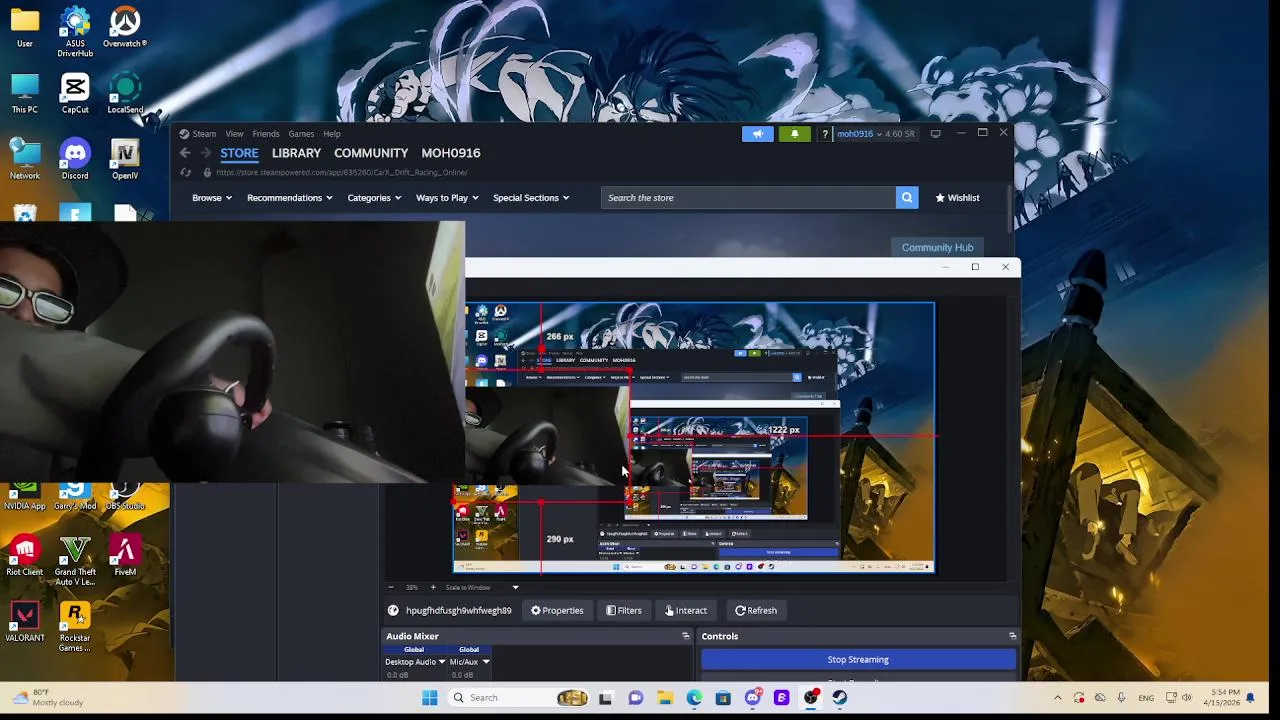Image resolution: width=1280 pixels, height=720 pixels.
Task: Open Rockstar Games Launcher desktop shortcut
Action: 75,627
